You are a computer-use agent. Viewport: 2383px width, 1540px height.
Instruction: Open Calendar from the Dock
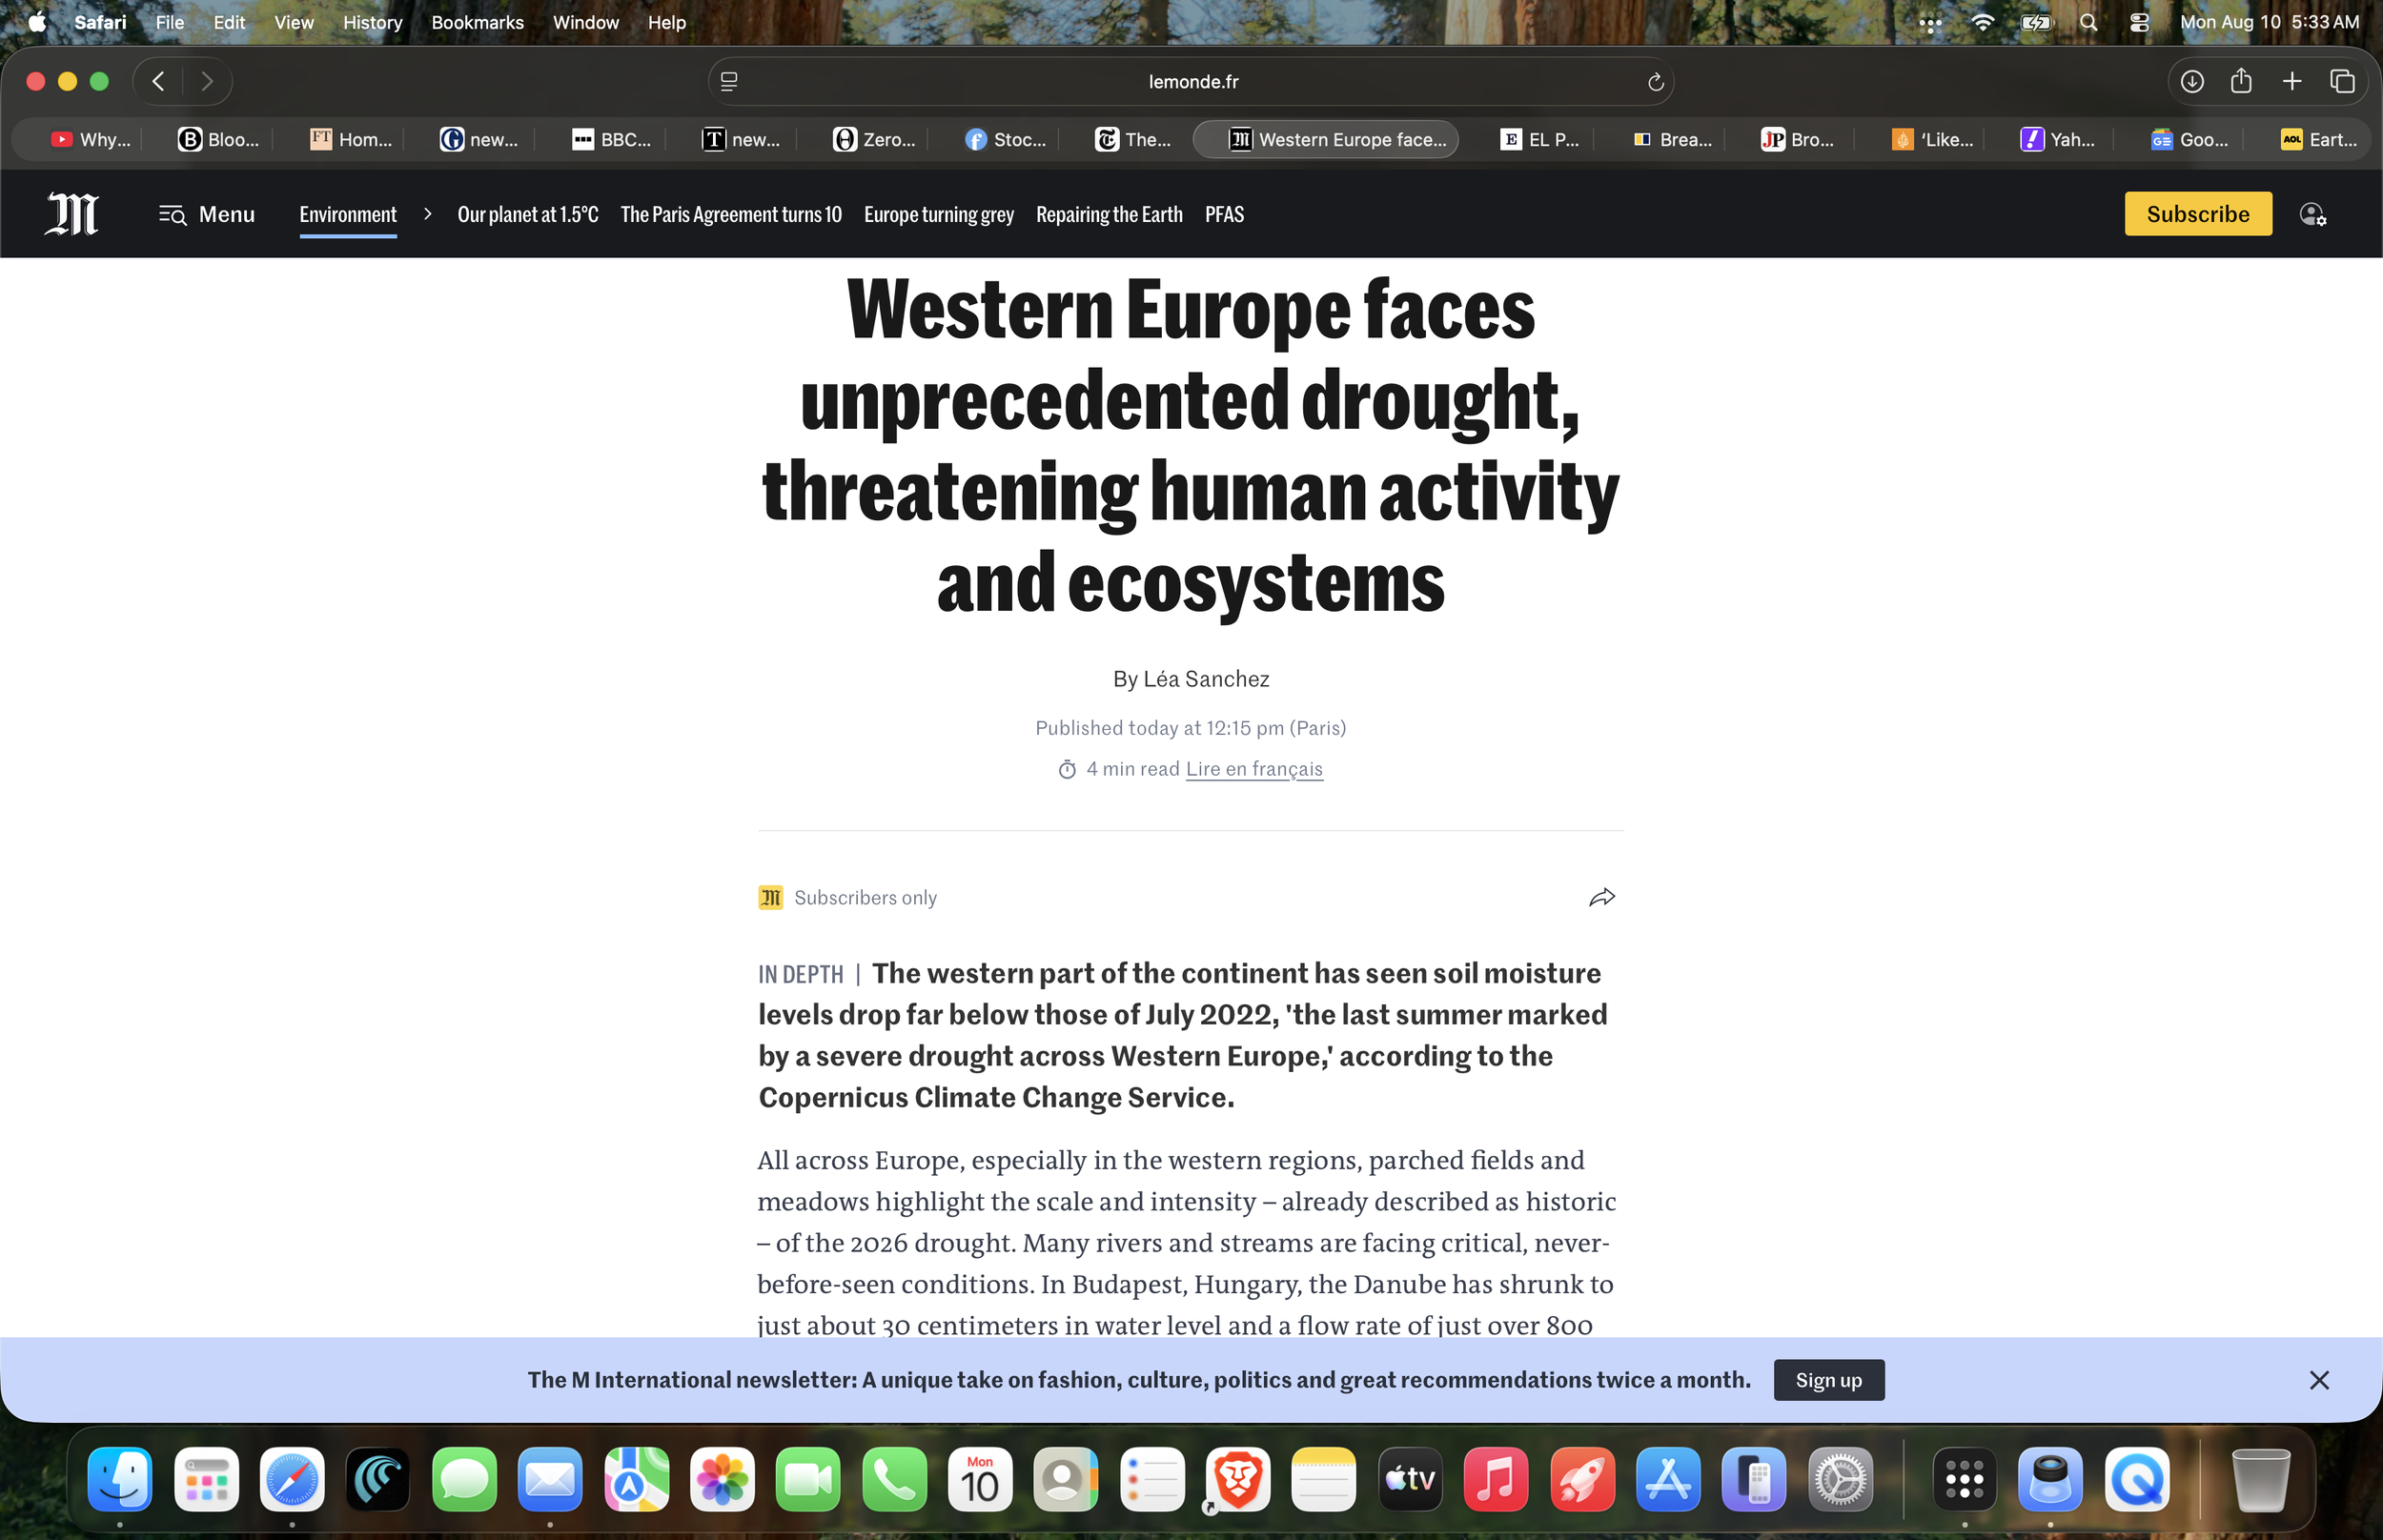point(980,1479)
